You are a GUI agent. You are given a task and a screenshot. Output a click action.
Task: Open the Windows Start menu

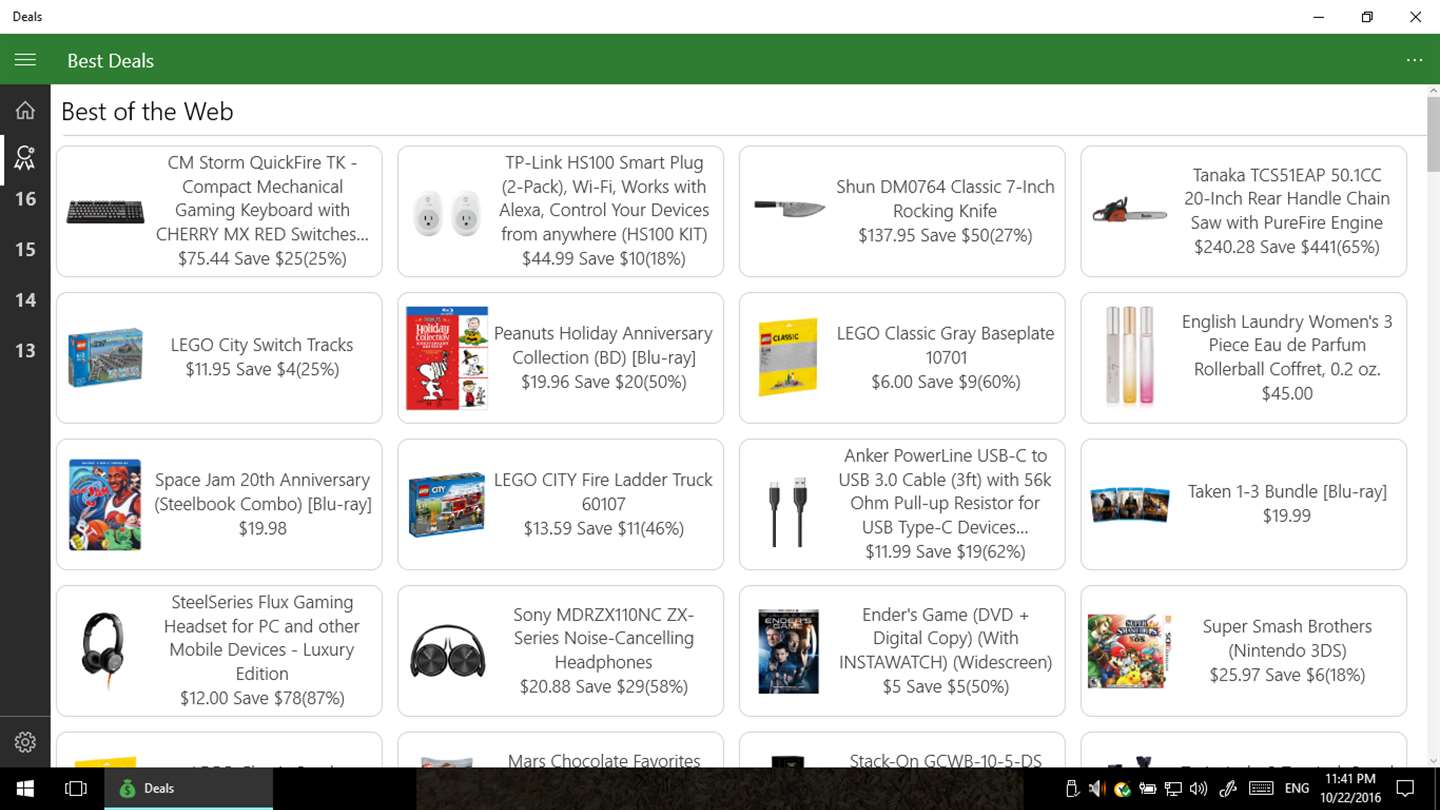pyautogui.click(x=25, y=789)
